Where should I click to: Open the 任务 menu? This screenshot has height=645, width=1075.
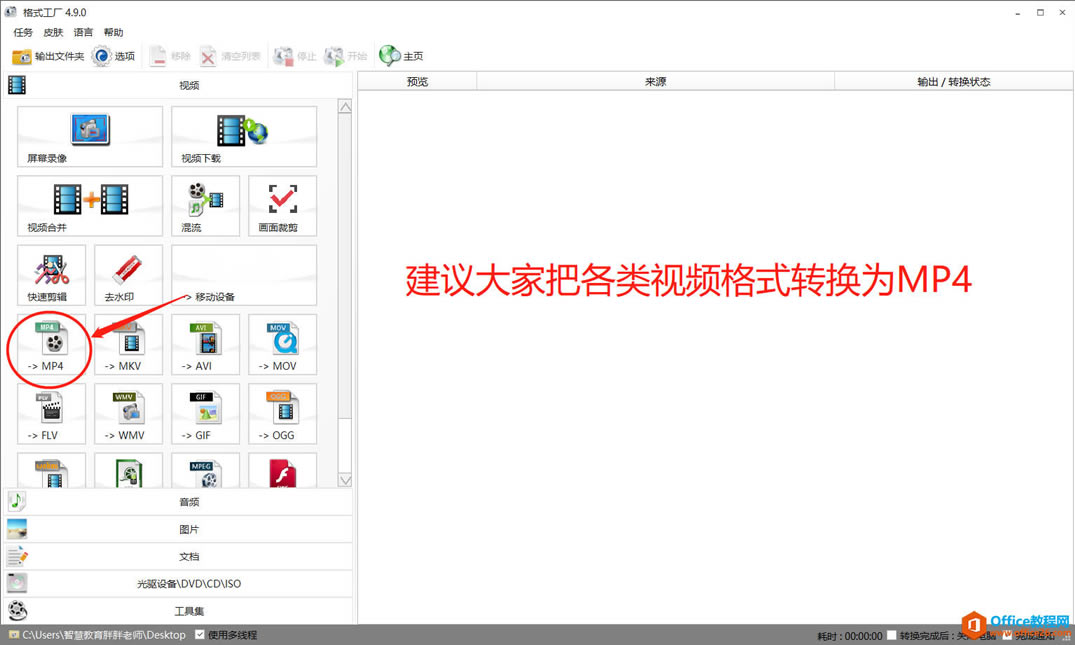pos(23,33)
